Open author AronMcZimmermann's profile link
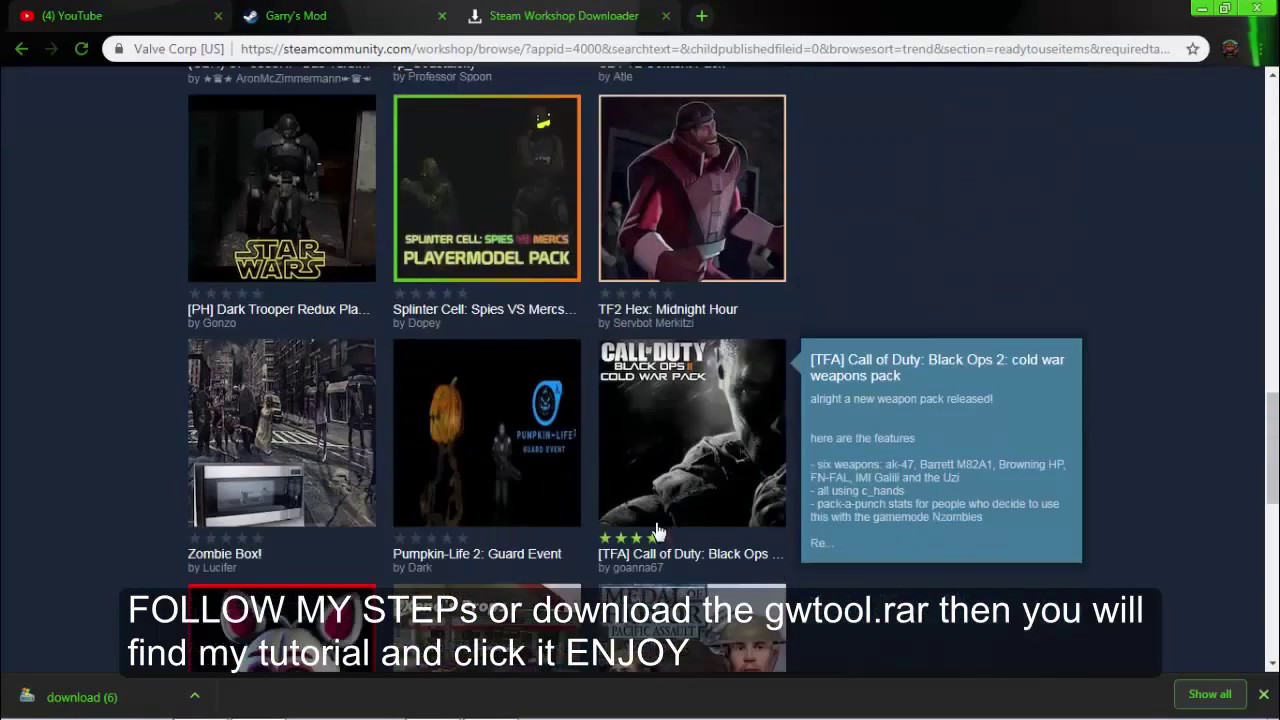Image resolution: width=1280 pixels, height=720 pixels. [x=287, y=78]
